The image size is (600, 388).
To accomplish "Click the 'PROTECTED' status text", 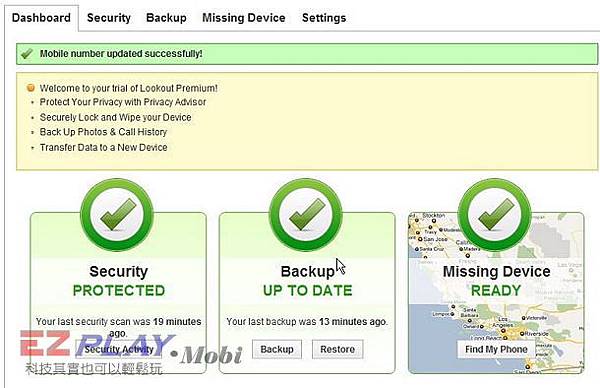I will [x=119, y=290].
